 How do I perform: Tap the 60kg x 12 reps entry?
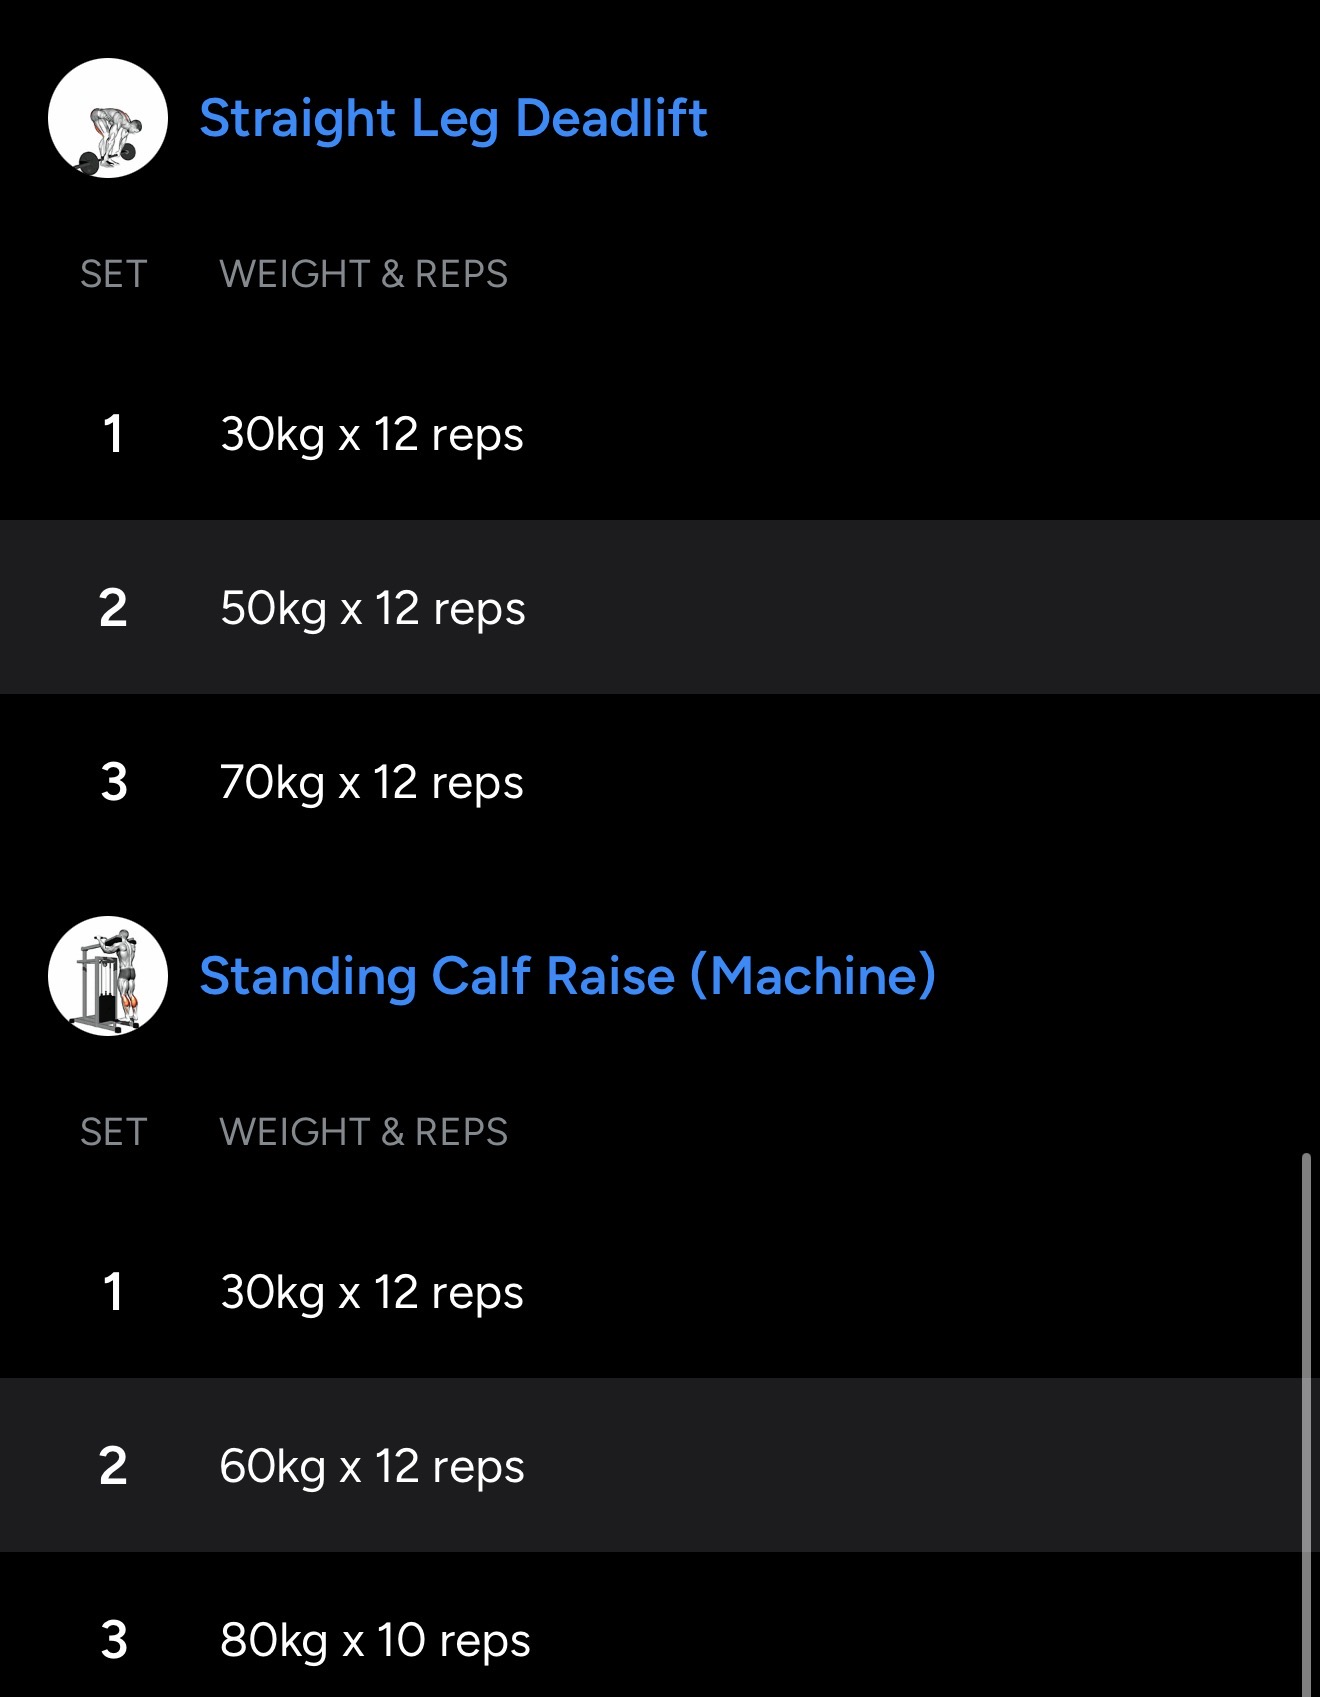pos(371,1466)
